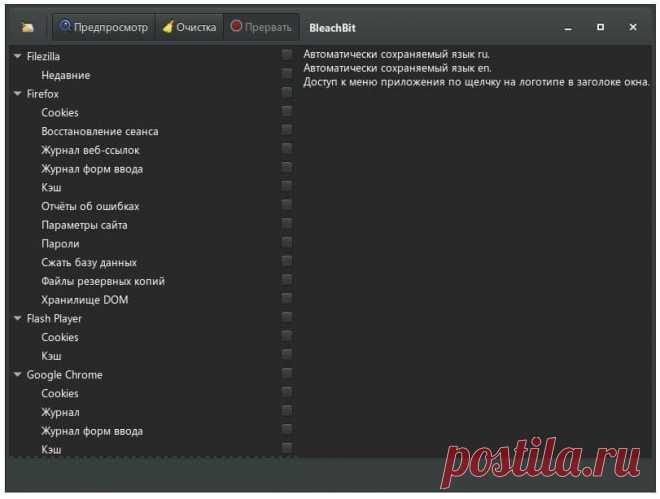Select the Недавние item under Filezilla

click(x=66, y=75)
